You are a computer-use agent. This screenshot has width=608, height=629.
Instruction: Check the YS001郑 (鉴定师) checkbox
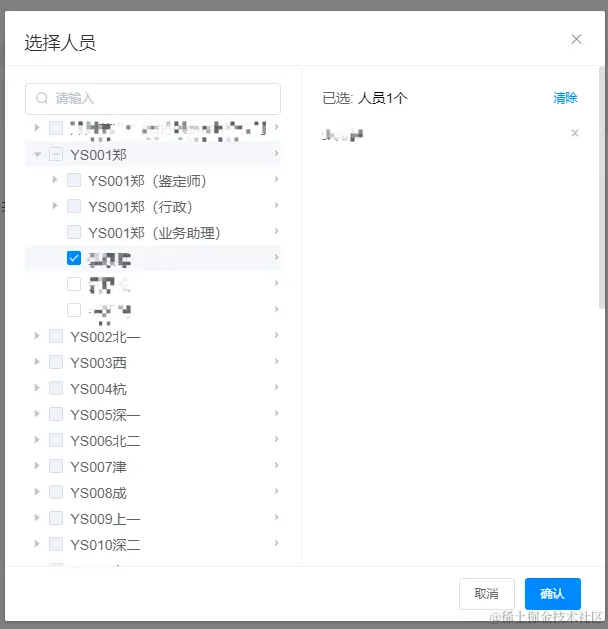coord(74,180)
